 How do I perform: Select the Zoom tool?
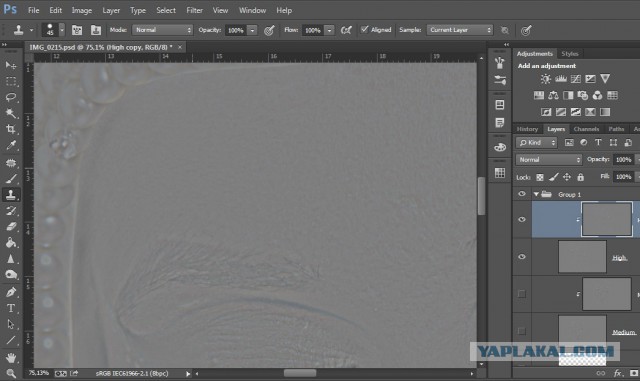11,373
